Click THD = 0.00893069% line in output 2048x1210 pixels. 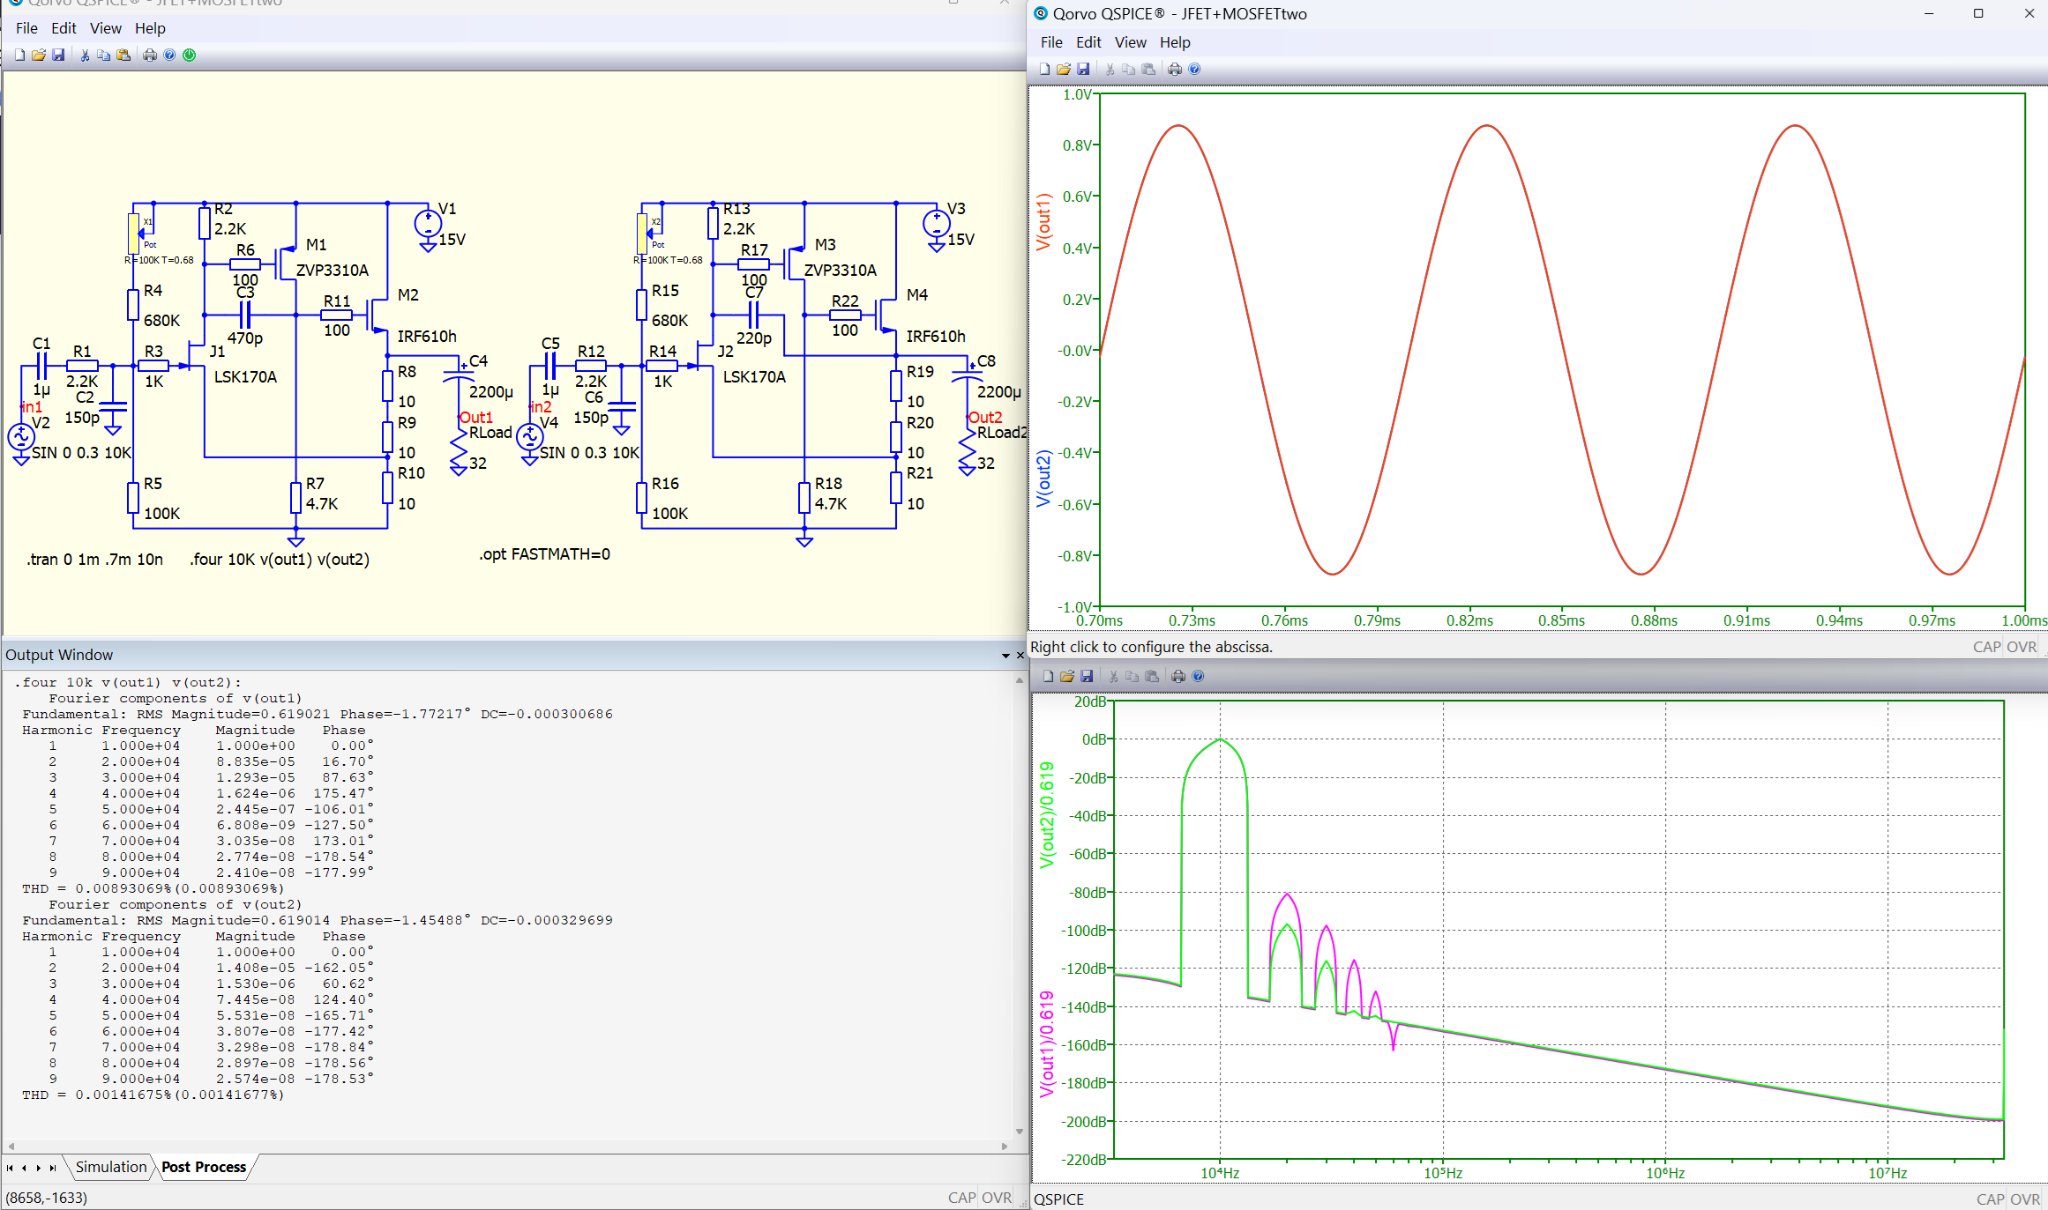tap(153, 888)
